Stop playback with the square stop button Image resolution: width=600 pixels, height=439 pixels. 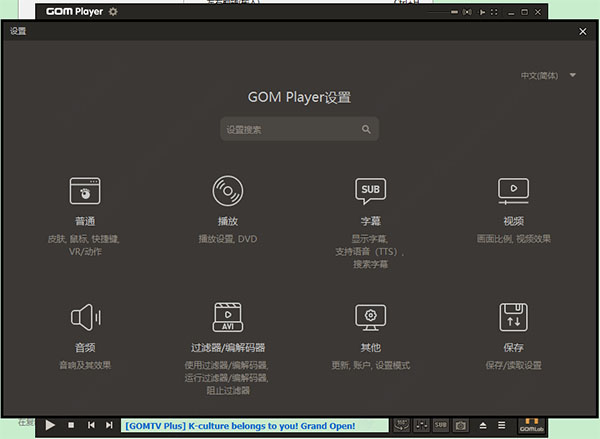pyautogui.click(x=71, y=425)
